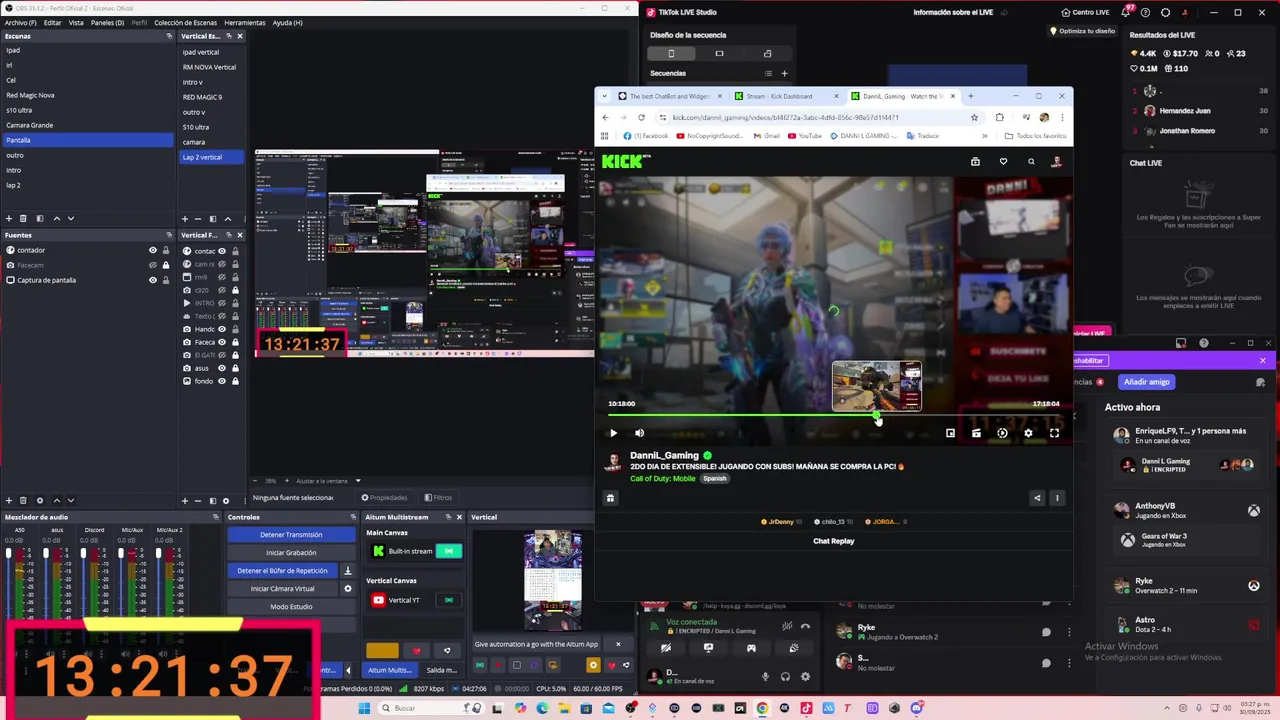The height and width of the screenshot is (720, 1280).
Task: Open virtual camera settings gear icon
Action: [348, 589]
